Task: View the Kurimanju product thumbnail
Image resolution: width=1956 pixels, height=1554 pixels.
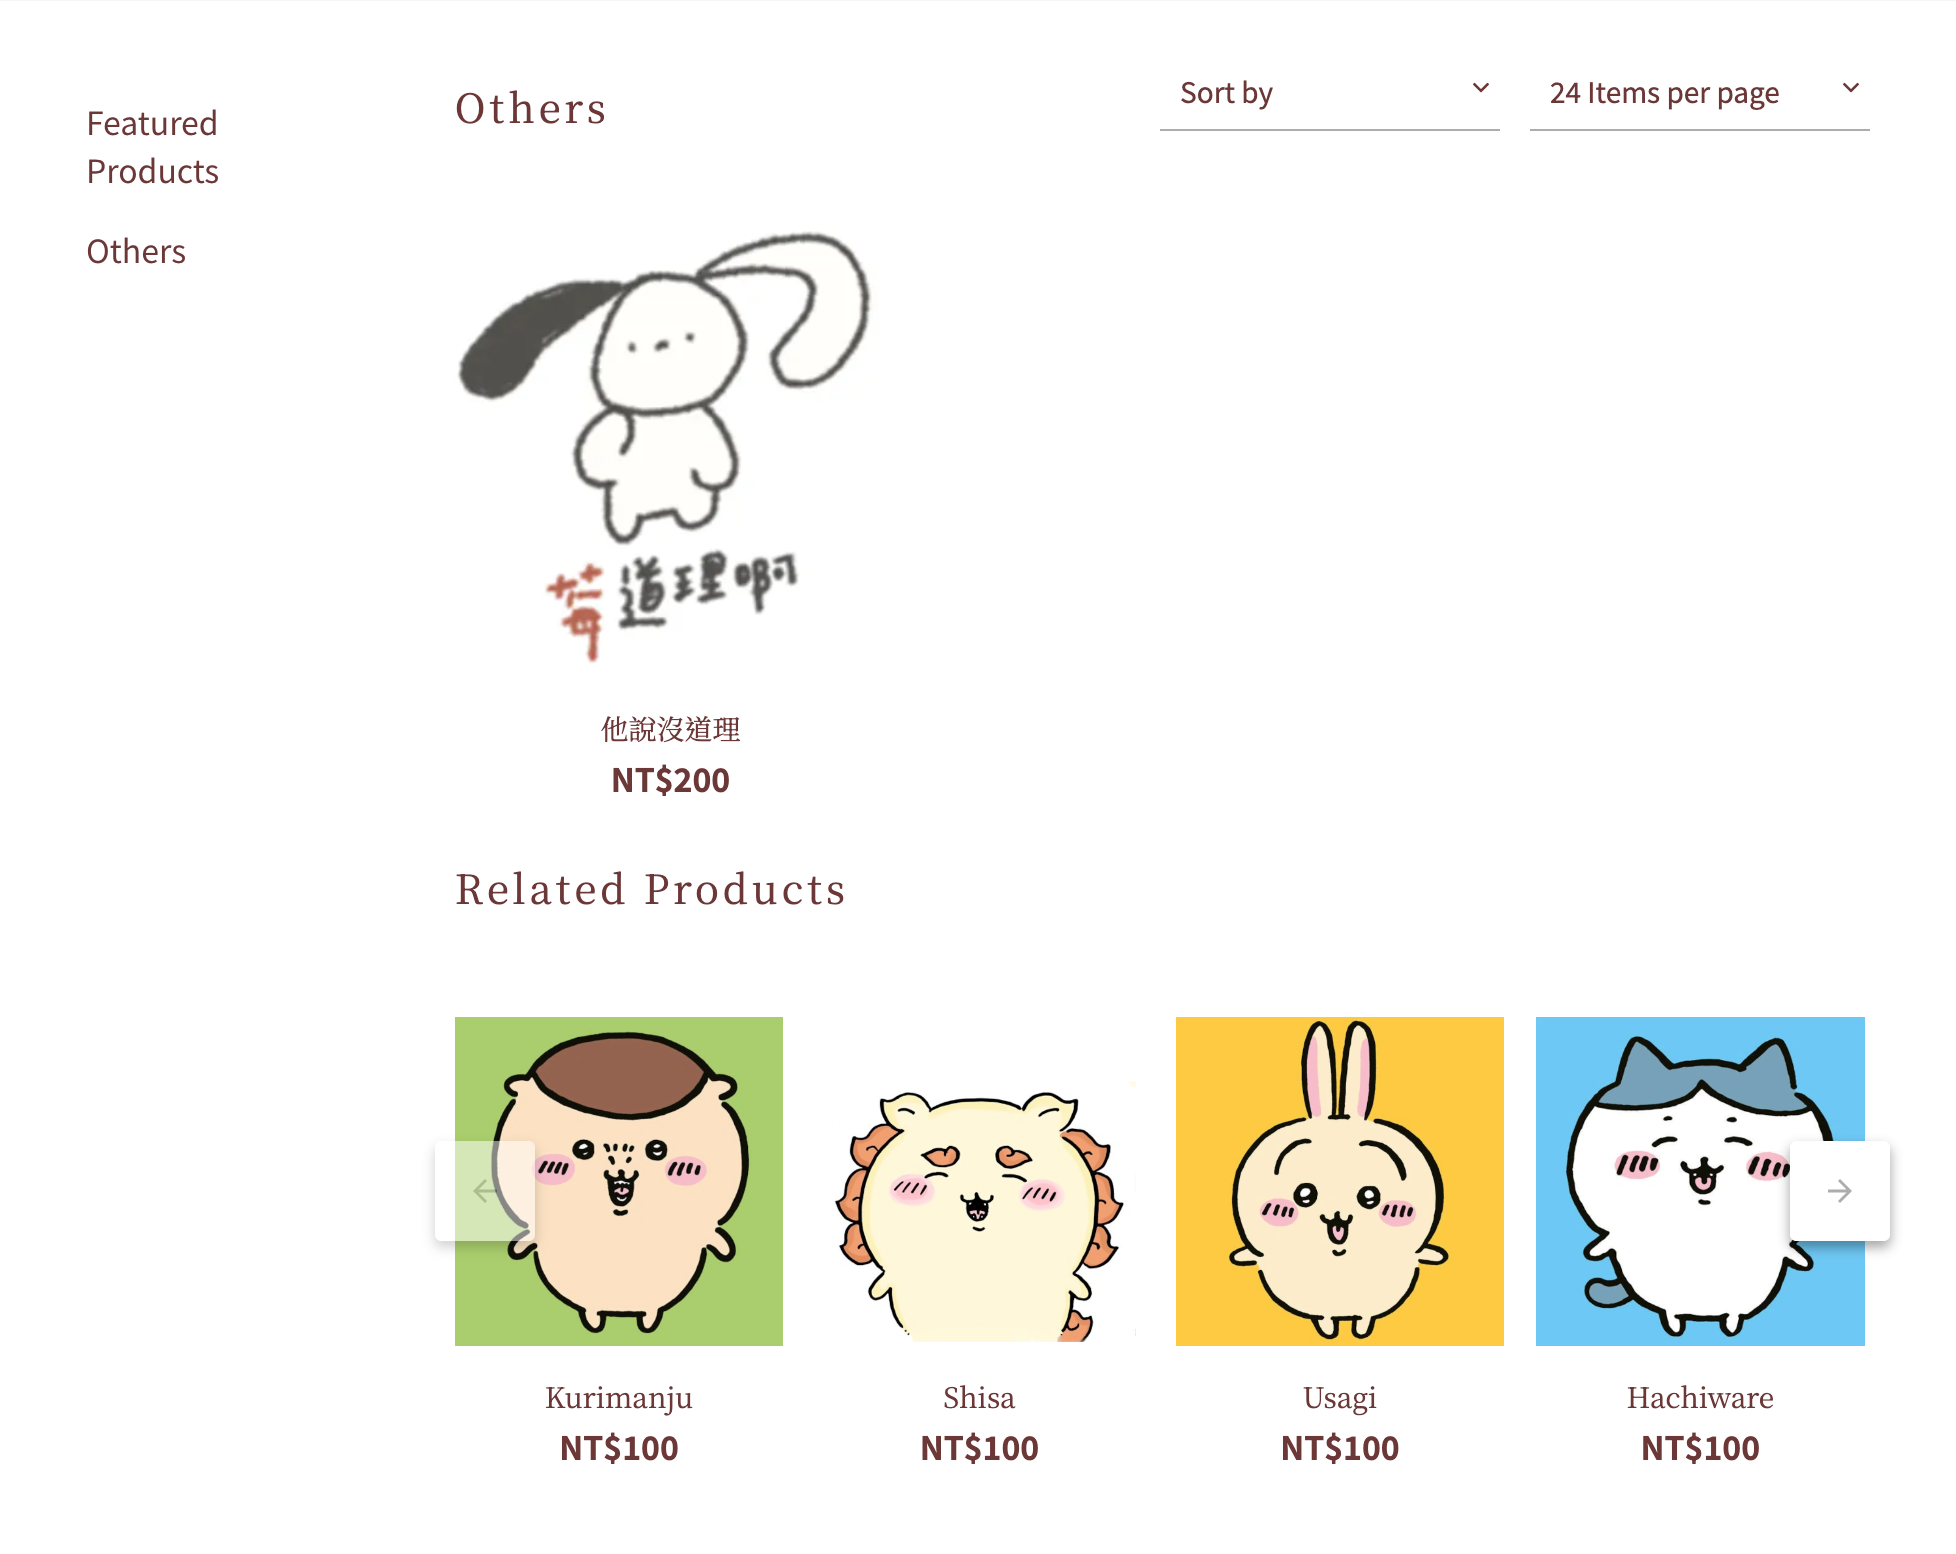Action: pyautogui.click(x=619, y=1181)
